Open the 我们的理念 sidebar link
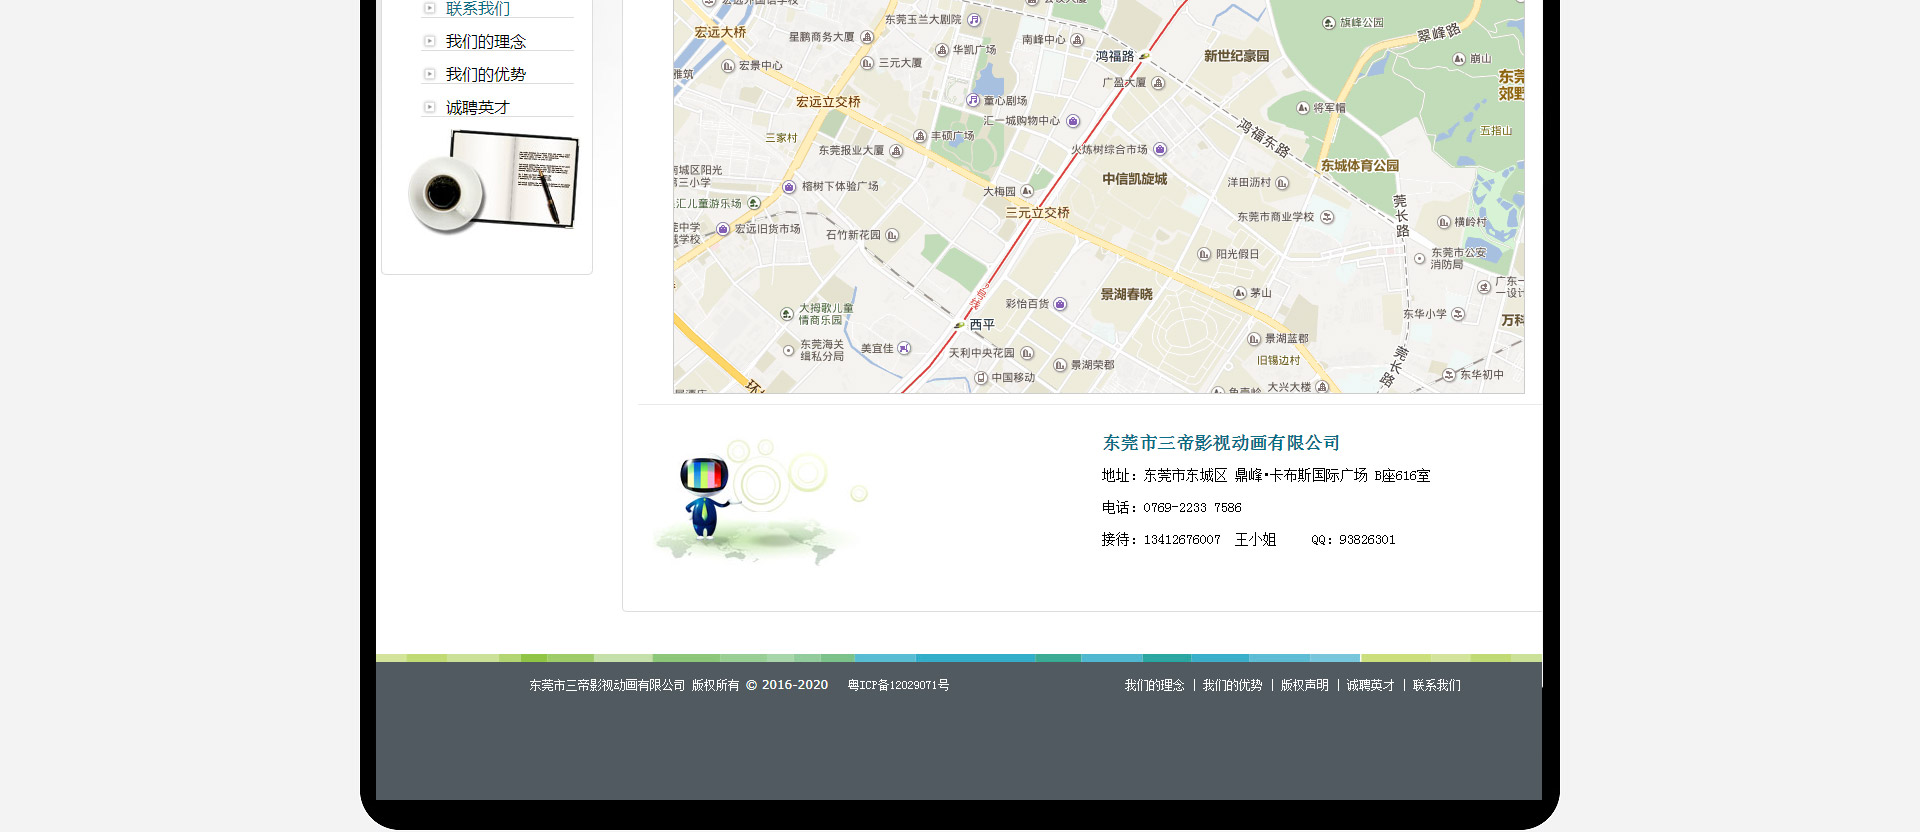The image size is (1920, 832). coord(485,42)
